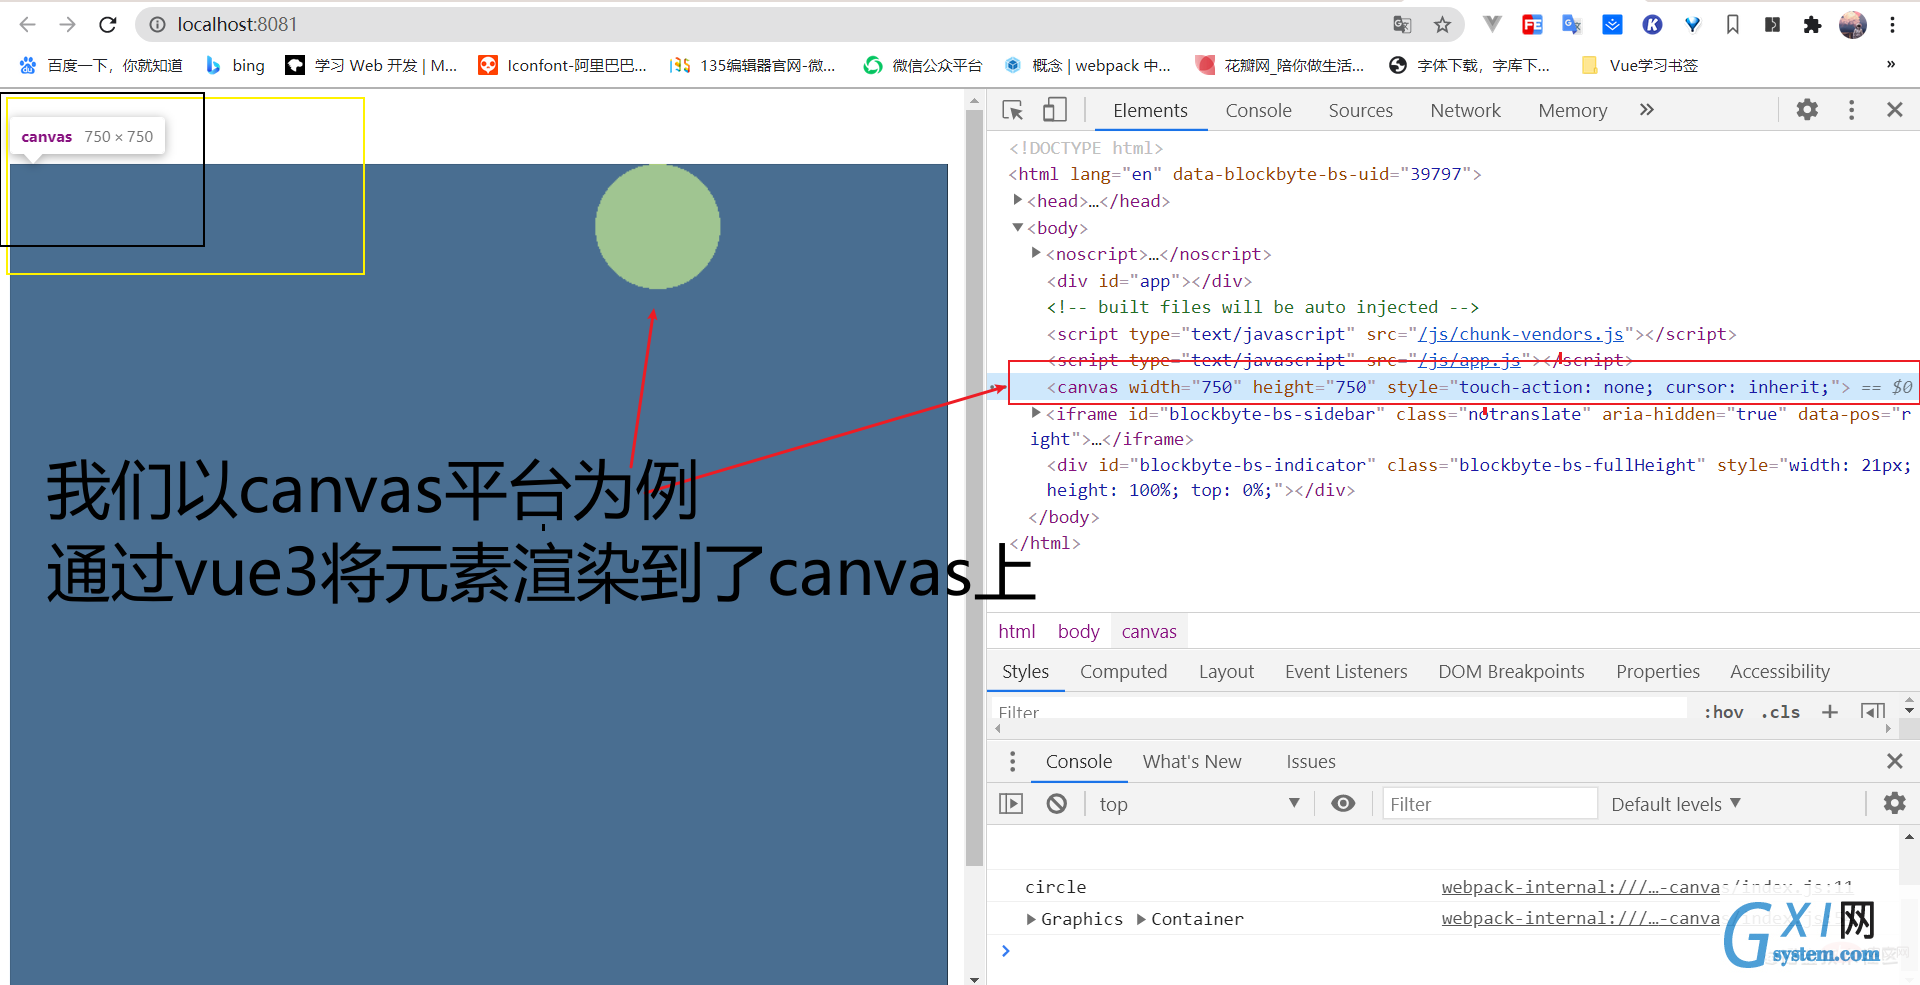1920x985 pixels.
Task: Open the Default levels dropdown
Action: [x=1675, y=803]
